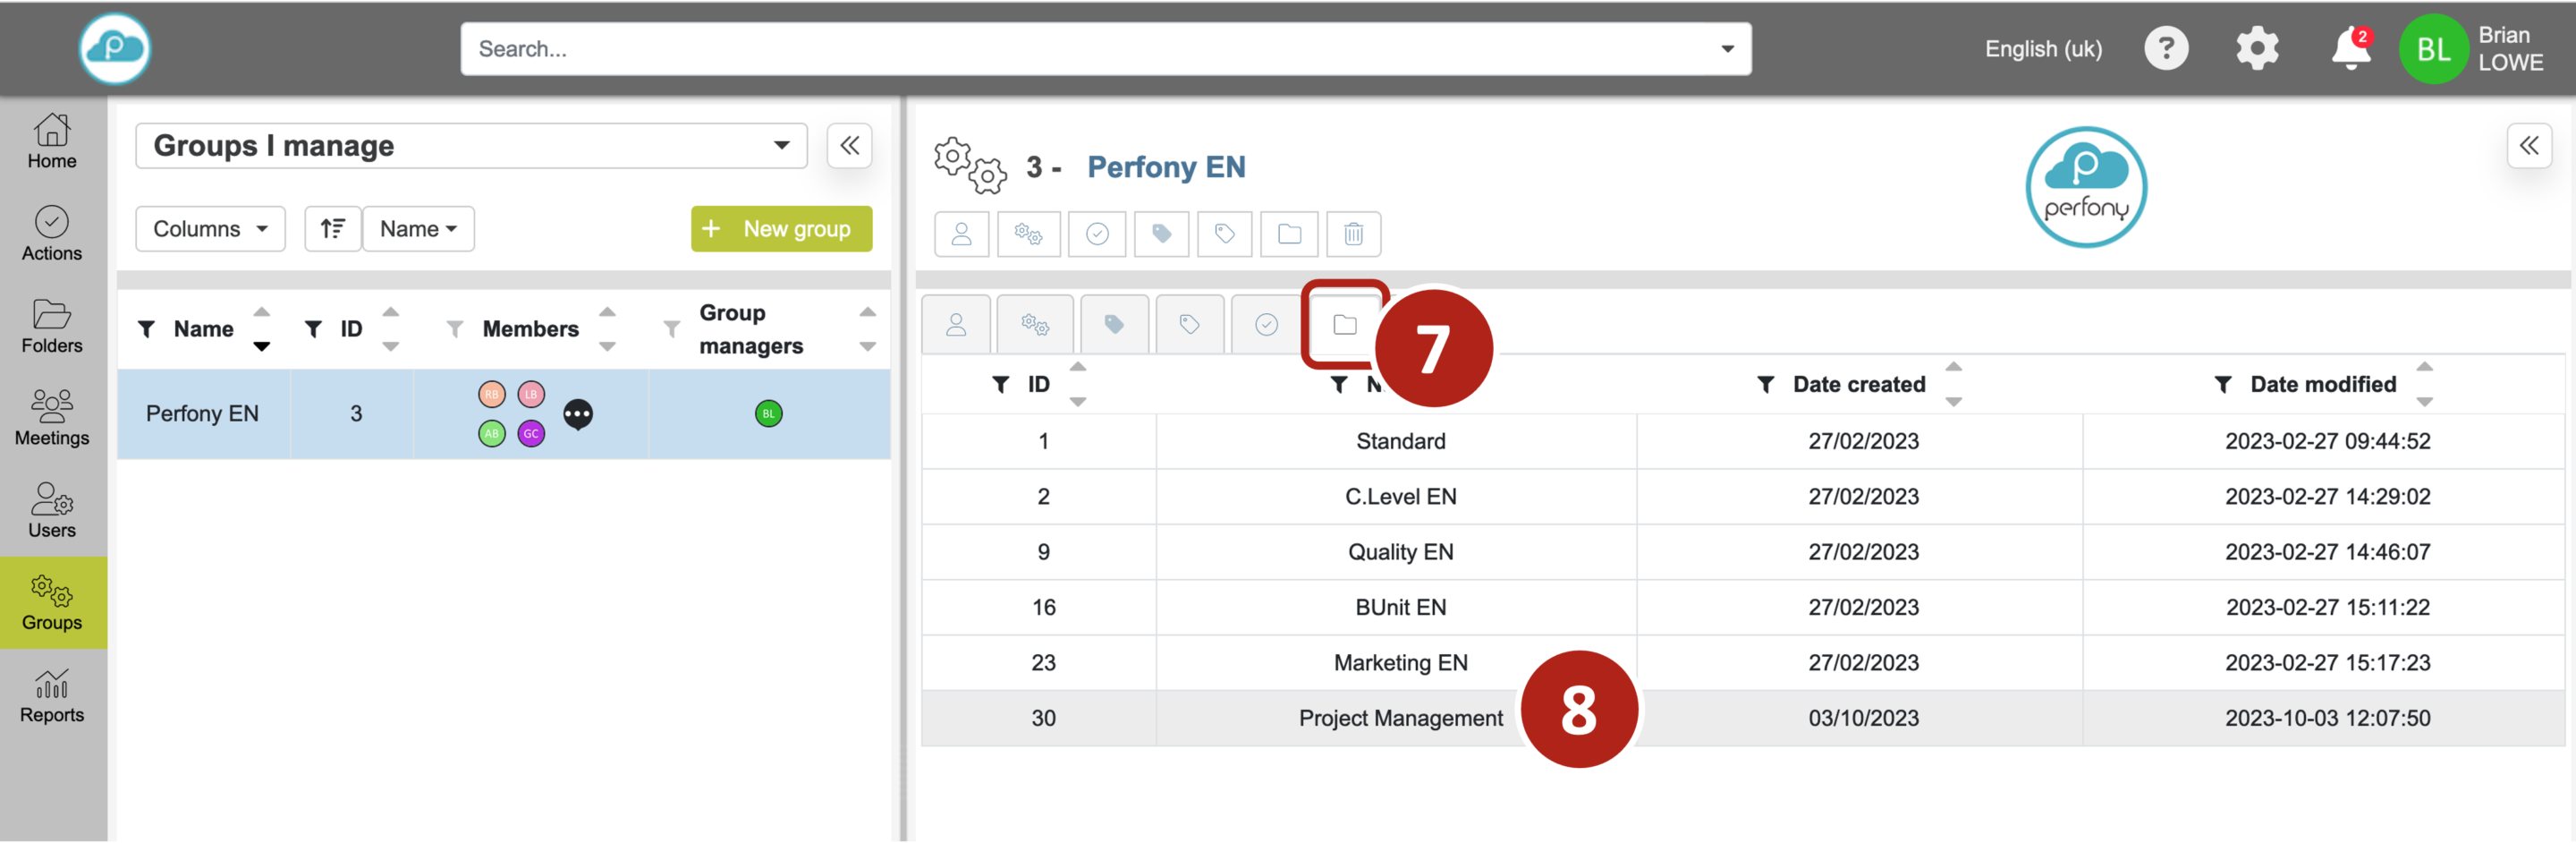Open Actions in the sidebar
The height and width of the screenshot is (843, 2576).
[52, 233]
